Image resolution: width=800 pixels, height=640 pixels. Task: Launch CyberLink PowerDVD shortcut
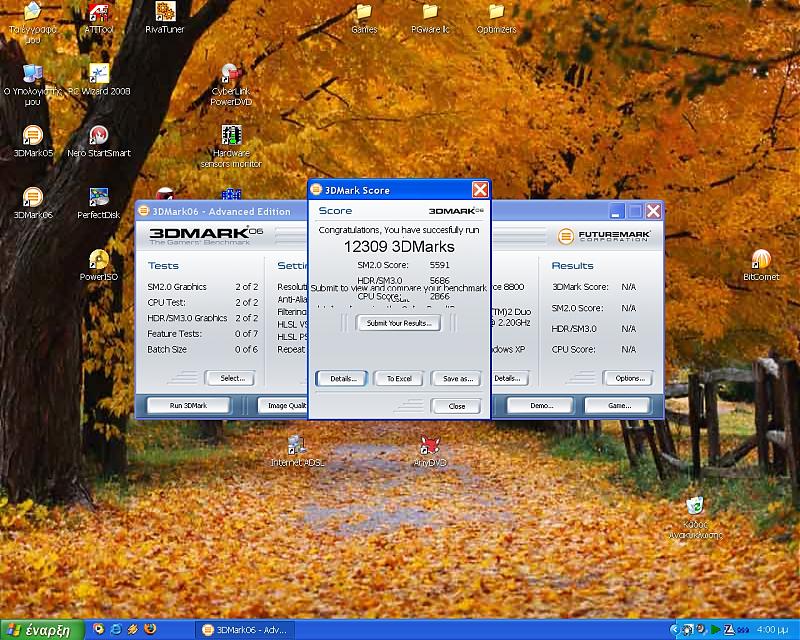pyautogui.click(x=231, y=84)
